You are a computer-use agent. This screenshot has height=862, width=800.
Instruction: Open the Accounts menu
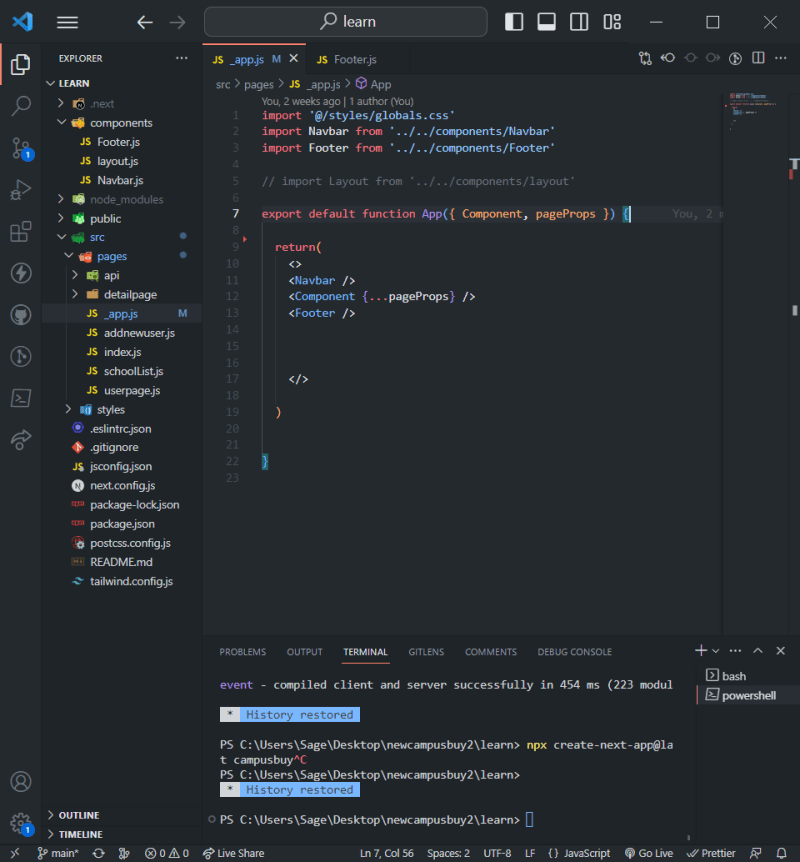20,781
